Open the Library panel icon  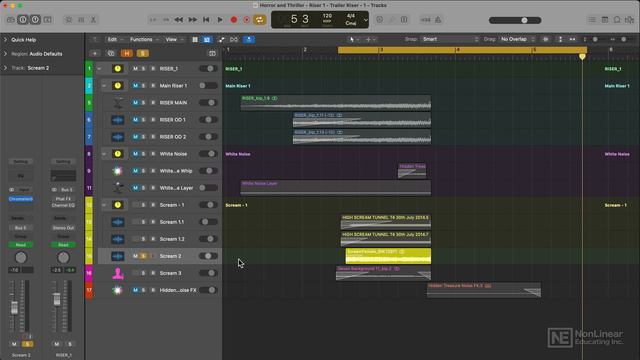tap(10, 20)
